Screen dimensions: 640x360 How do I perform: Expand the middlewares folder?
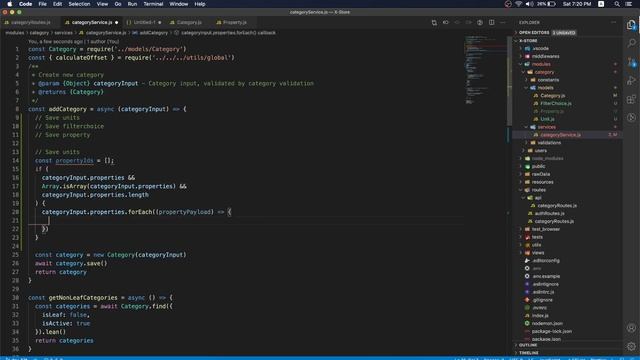point(545,56)
